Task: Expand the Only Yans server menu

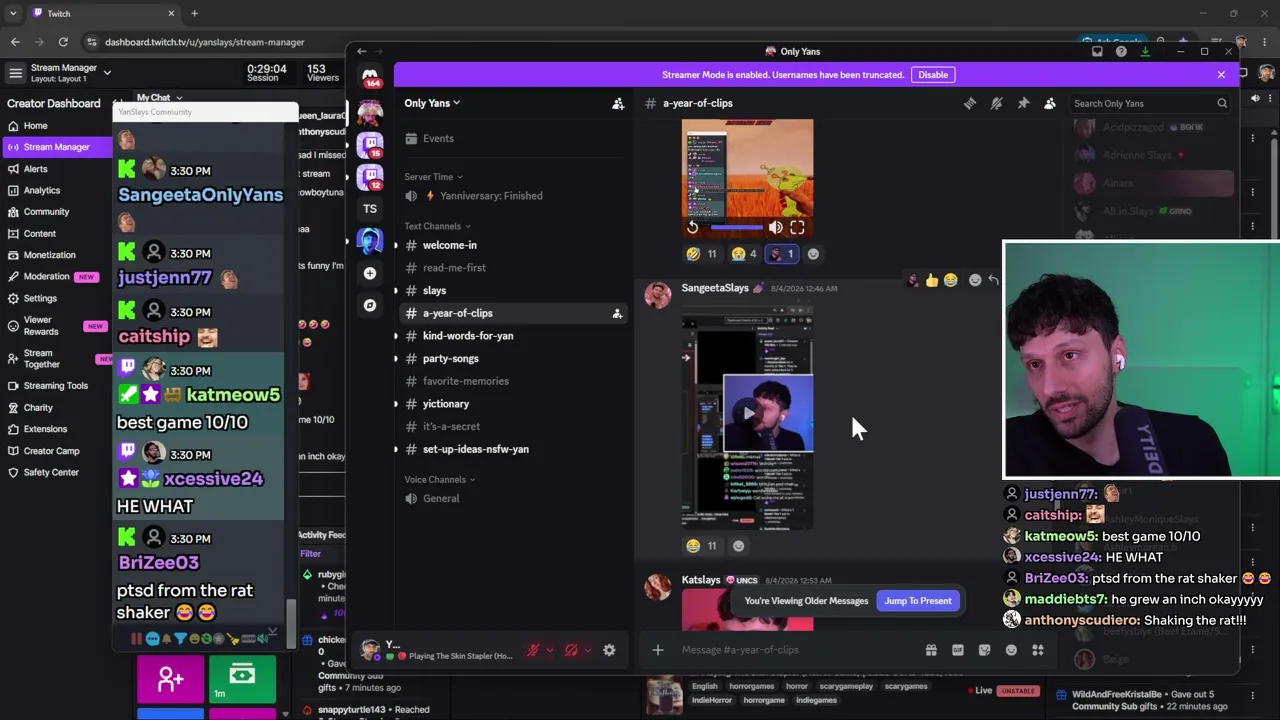Action: pyautogui.click(x=432, y=103)
